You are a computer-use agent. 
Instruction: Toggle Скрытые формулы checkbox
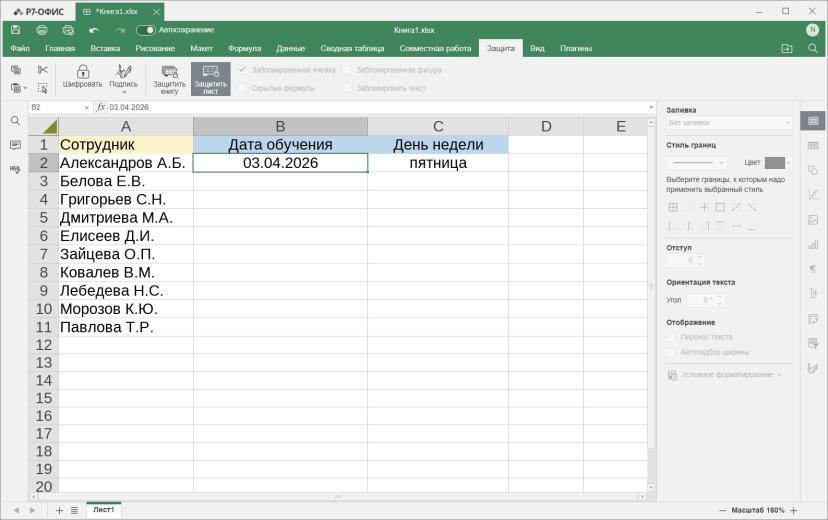242,88
